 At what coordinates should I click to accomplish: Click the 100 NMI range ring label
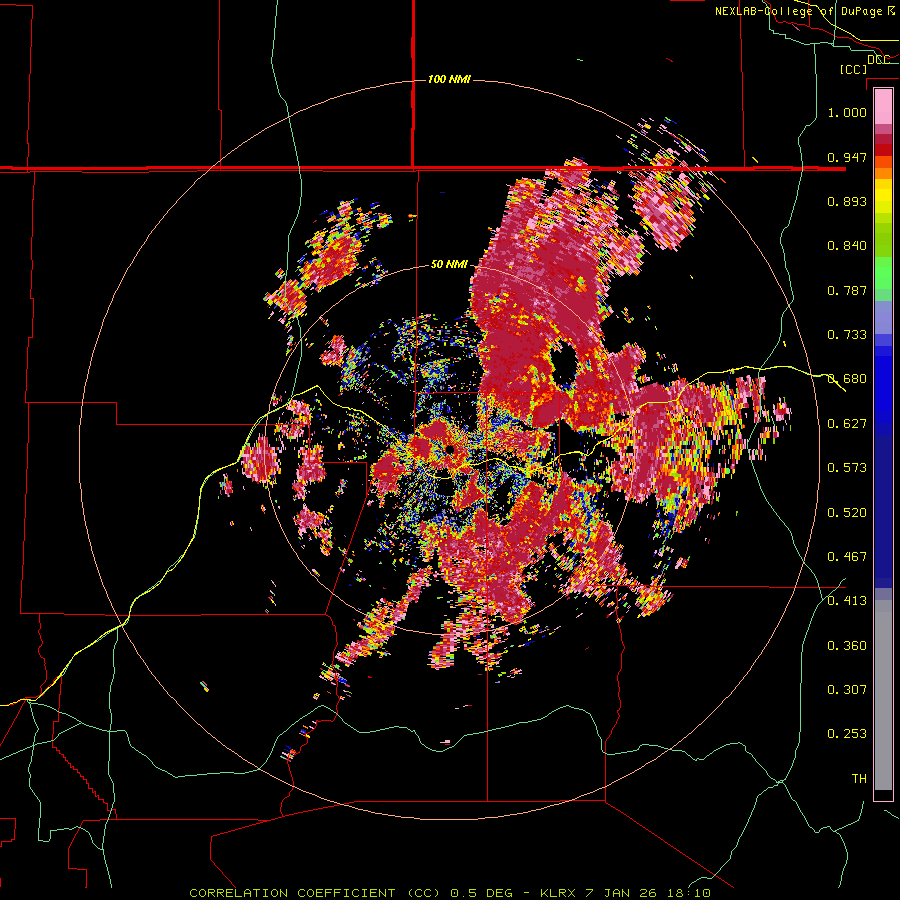(449, 79)
